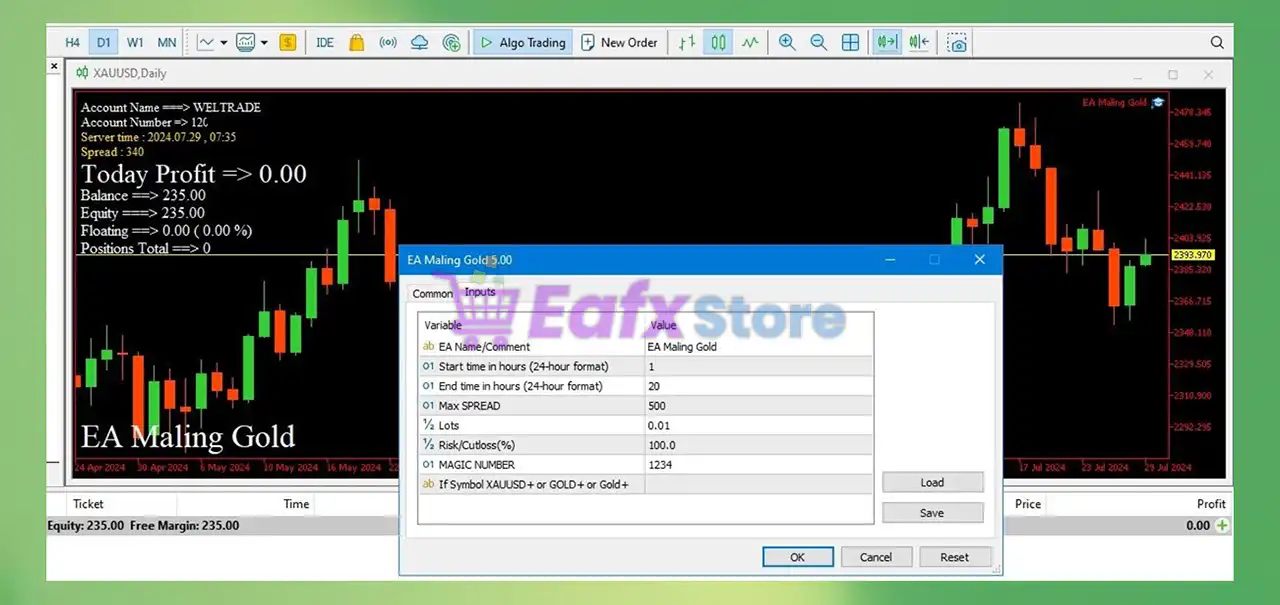Click the green plus icon beside profit

(1223, 525)
